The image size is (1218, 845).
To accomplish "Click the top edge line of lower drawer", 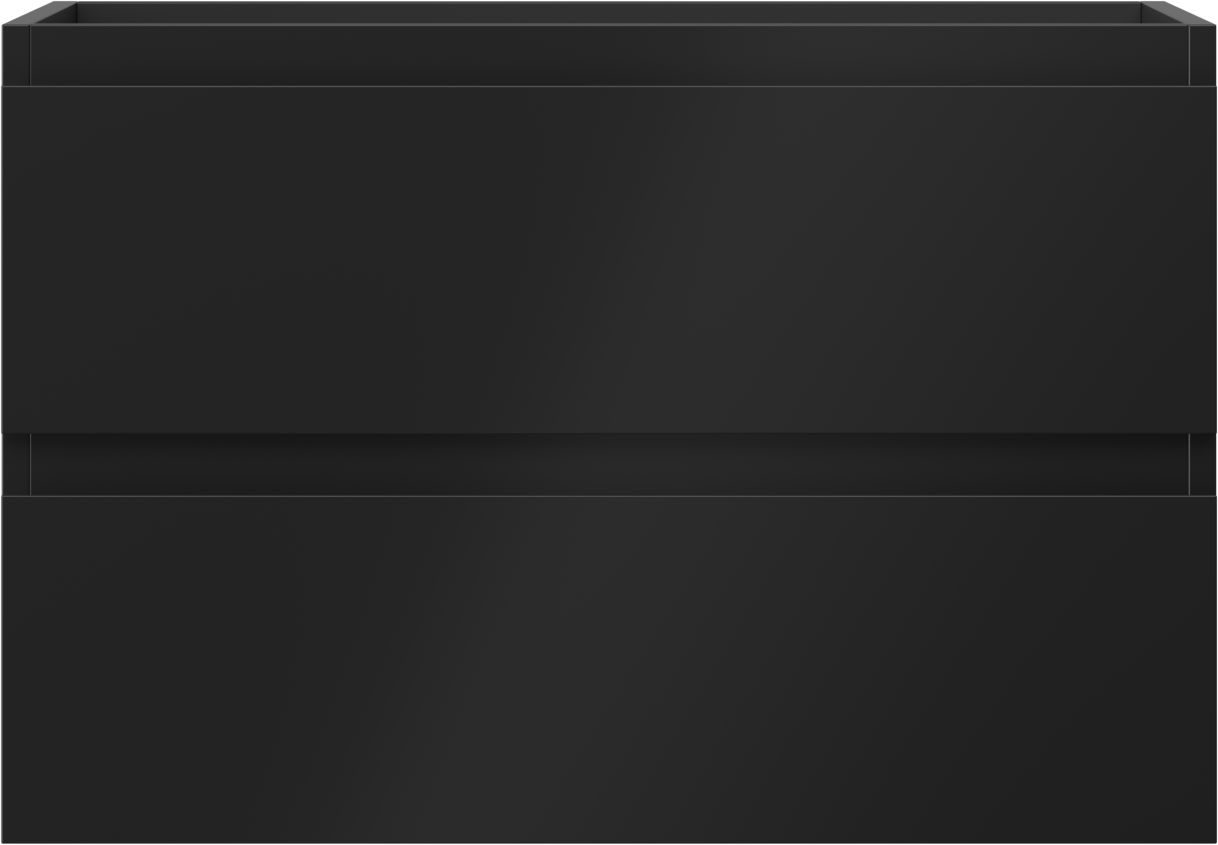I will tap(609, 496).
